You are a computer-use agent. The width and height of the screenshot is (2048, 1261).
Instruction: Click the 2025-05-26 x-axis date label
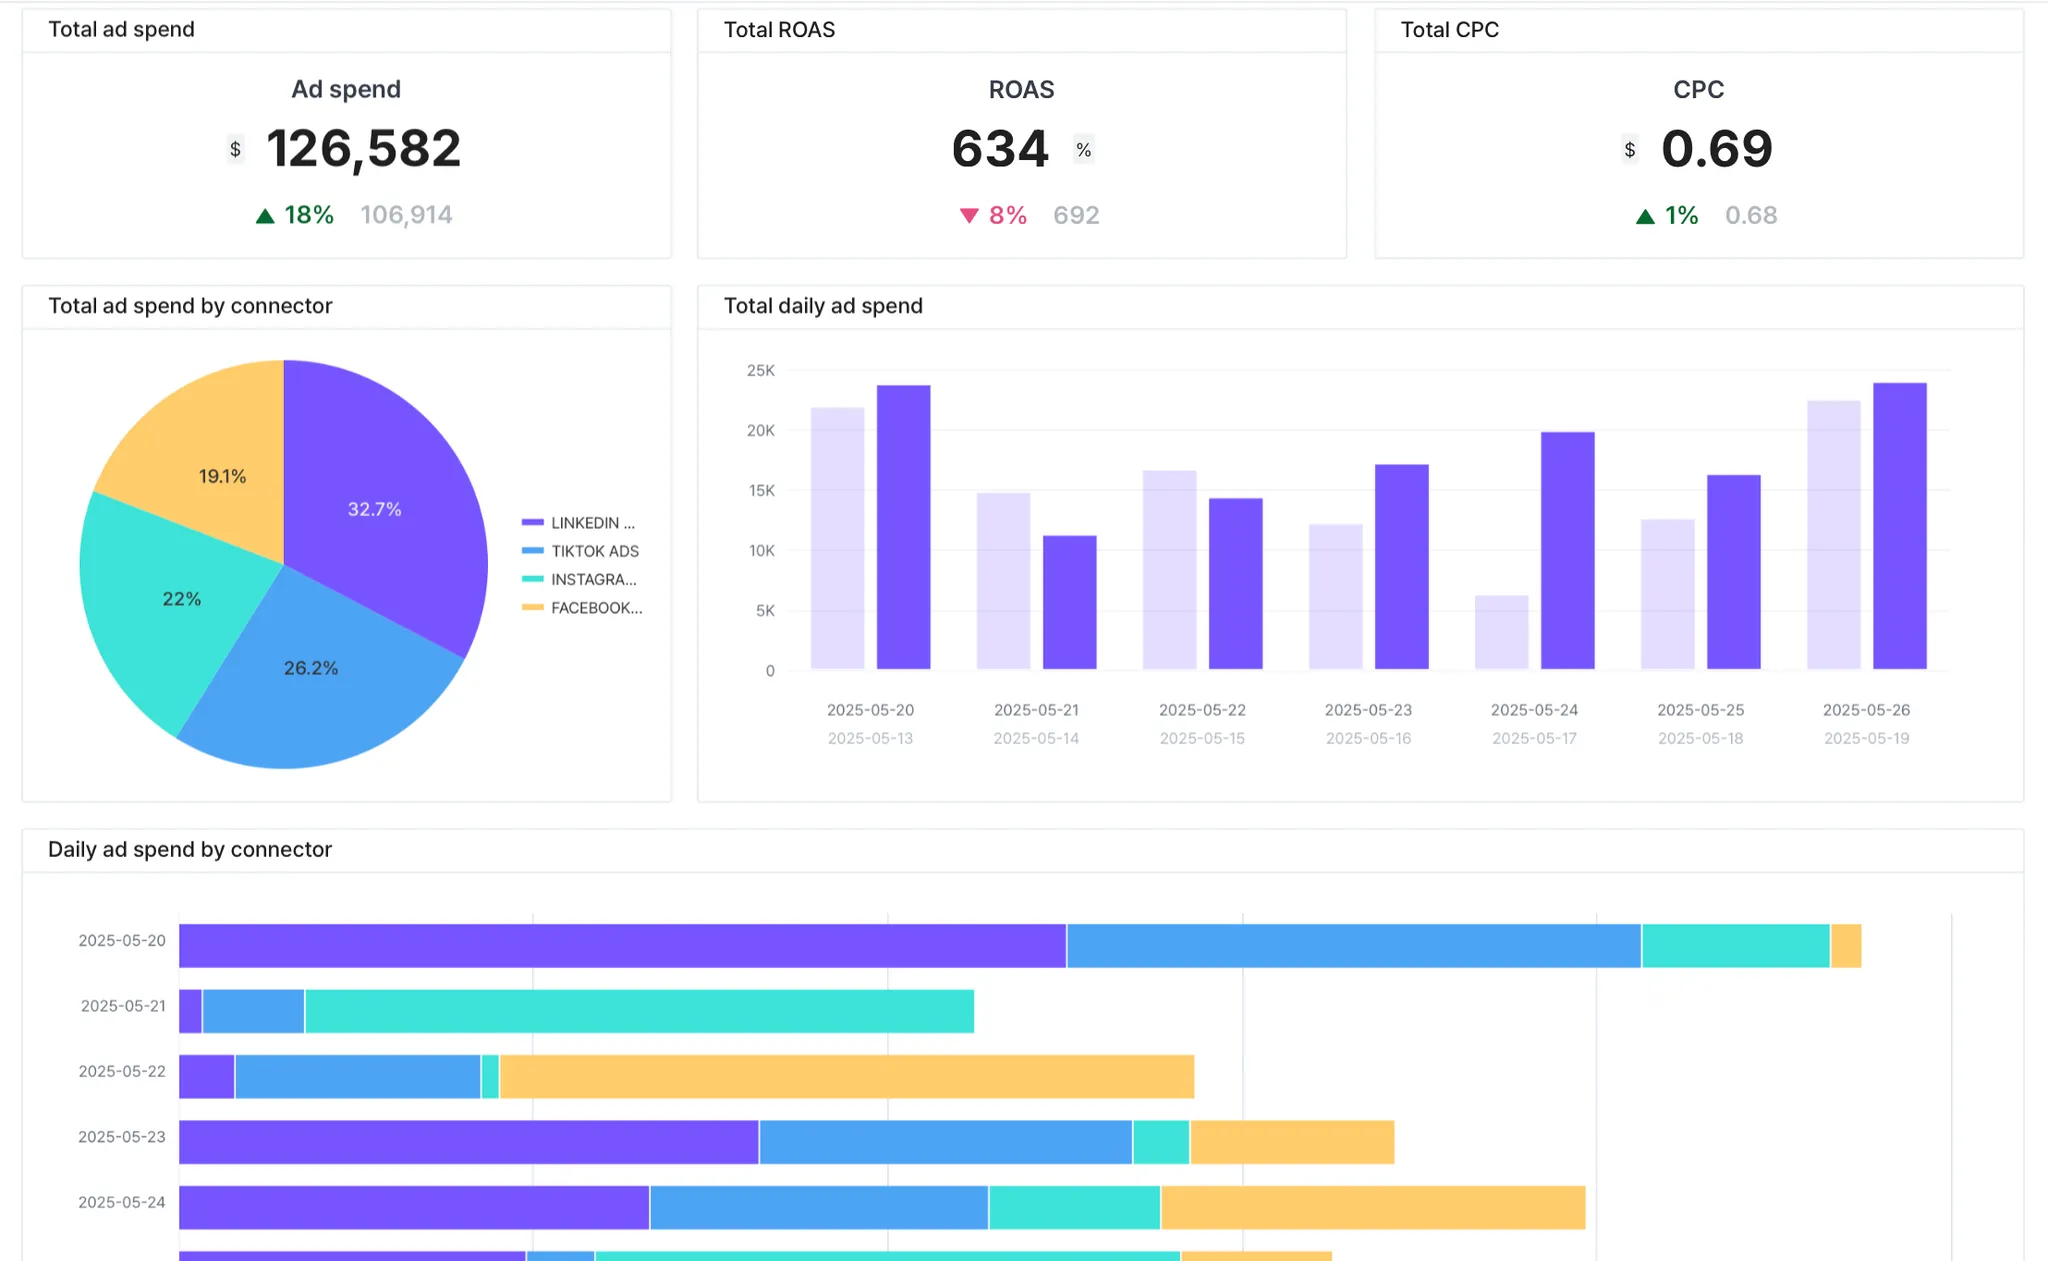pyautogui.click(x=1865, y=710)
